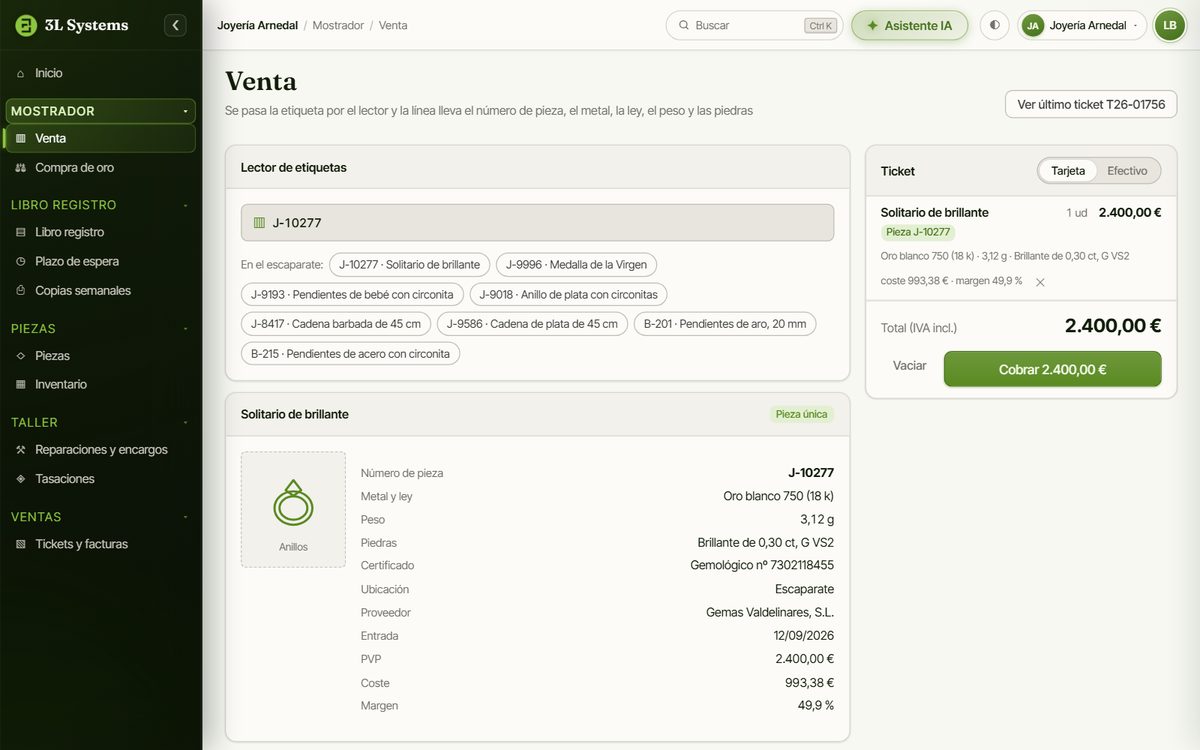Image resolution: width=1200 pixels, height=750 pixels.
Task: Click Vaciar to empty the ticket
Action: coord(910,366)
